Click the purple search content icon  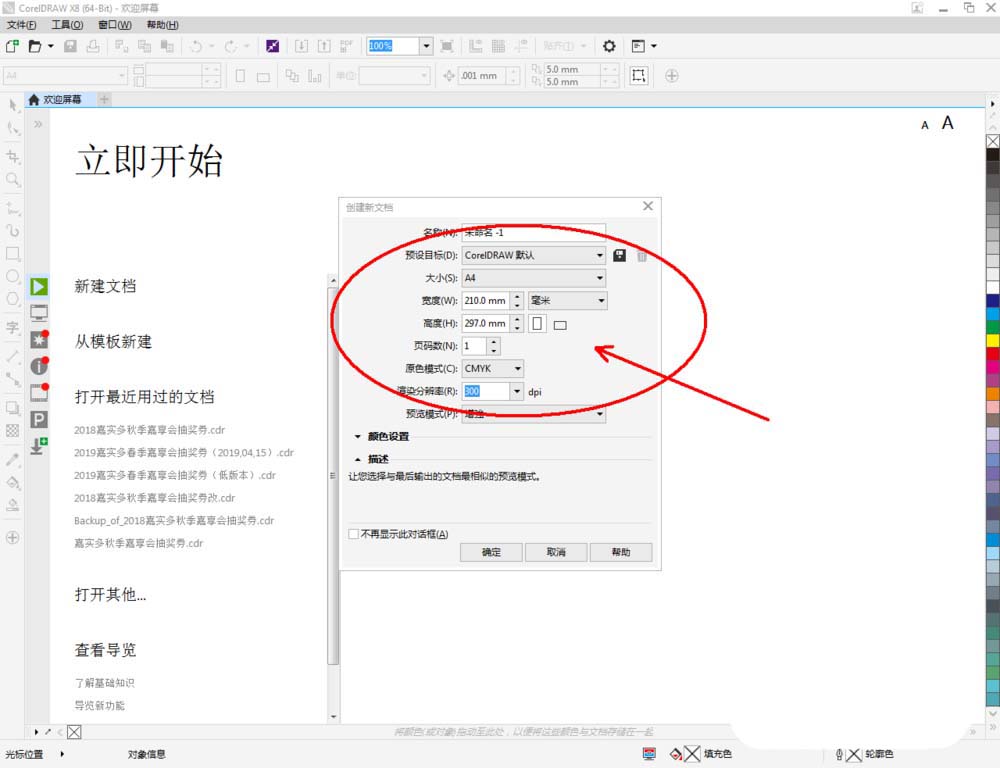coord(272,46)
